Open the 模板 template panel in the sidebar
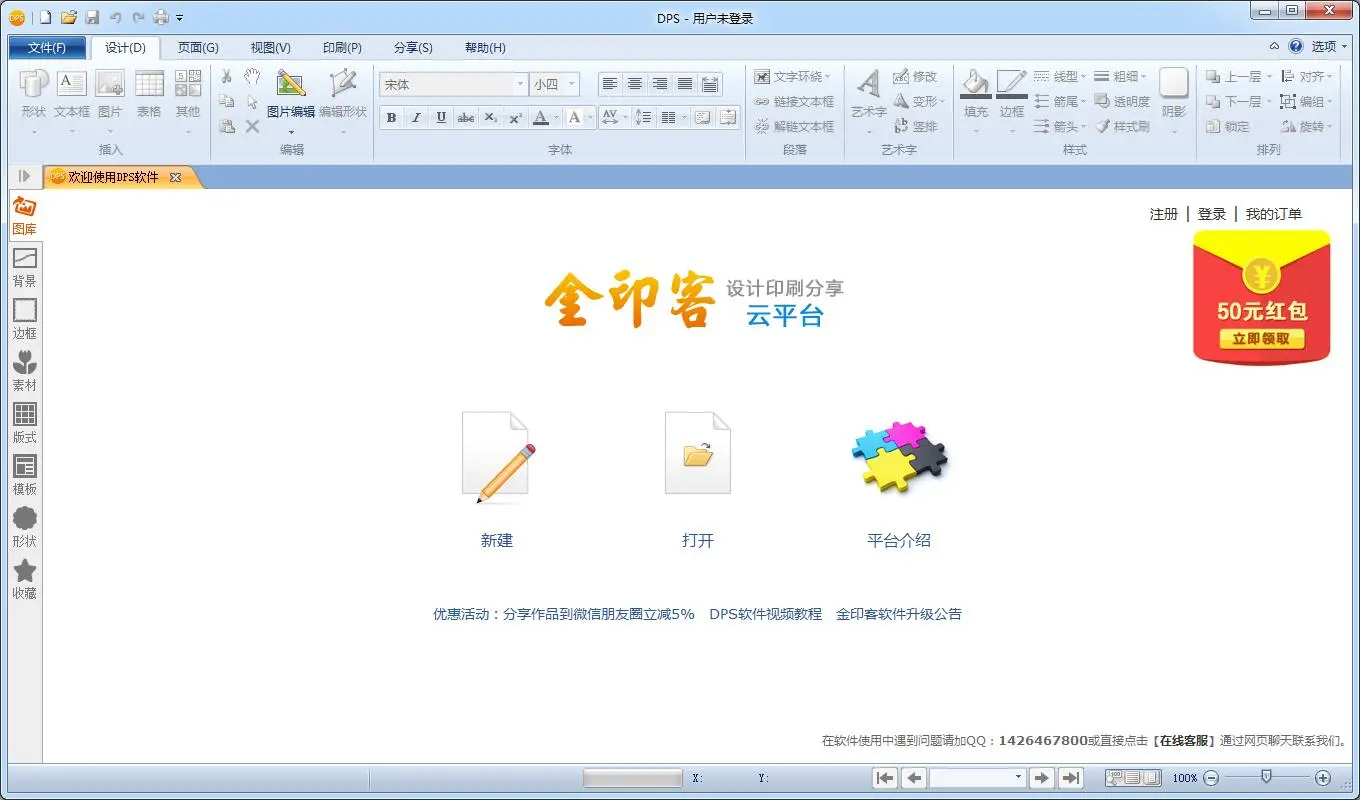 (x=24, y=475)
